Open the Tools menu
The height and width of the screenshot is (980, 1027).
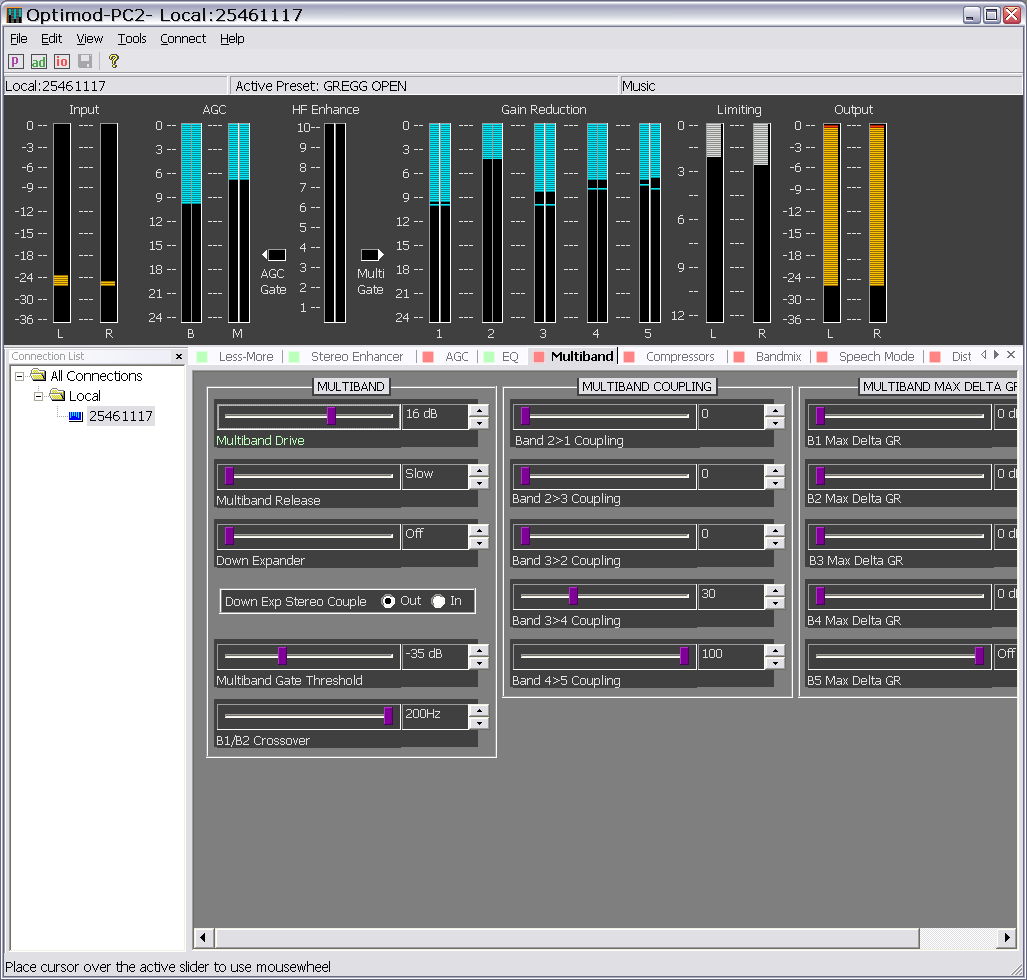tap(132, 39)
